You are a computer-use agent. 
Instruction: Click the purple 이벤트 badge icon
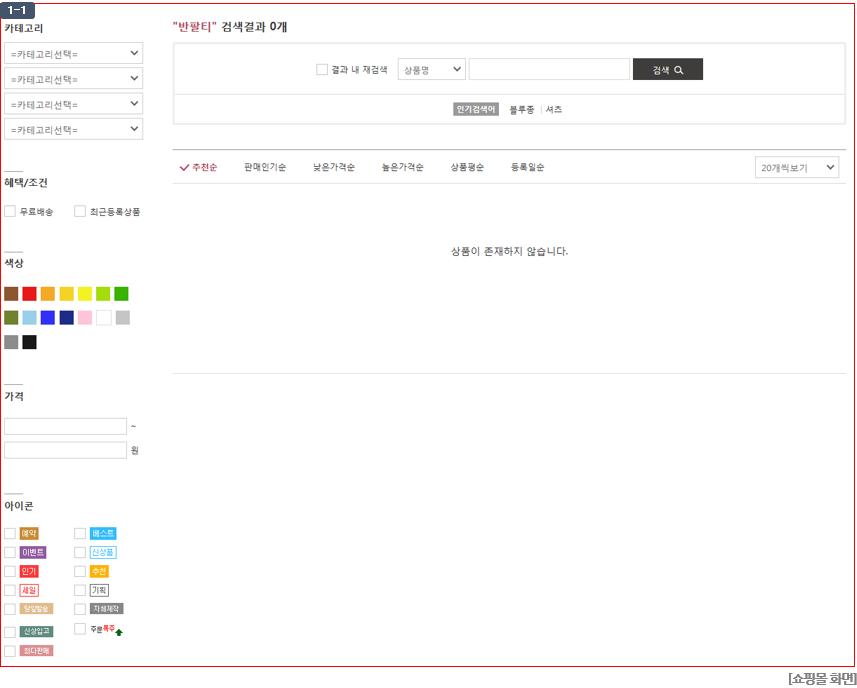pyautogui.click(x=33, y=552)
